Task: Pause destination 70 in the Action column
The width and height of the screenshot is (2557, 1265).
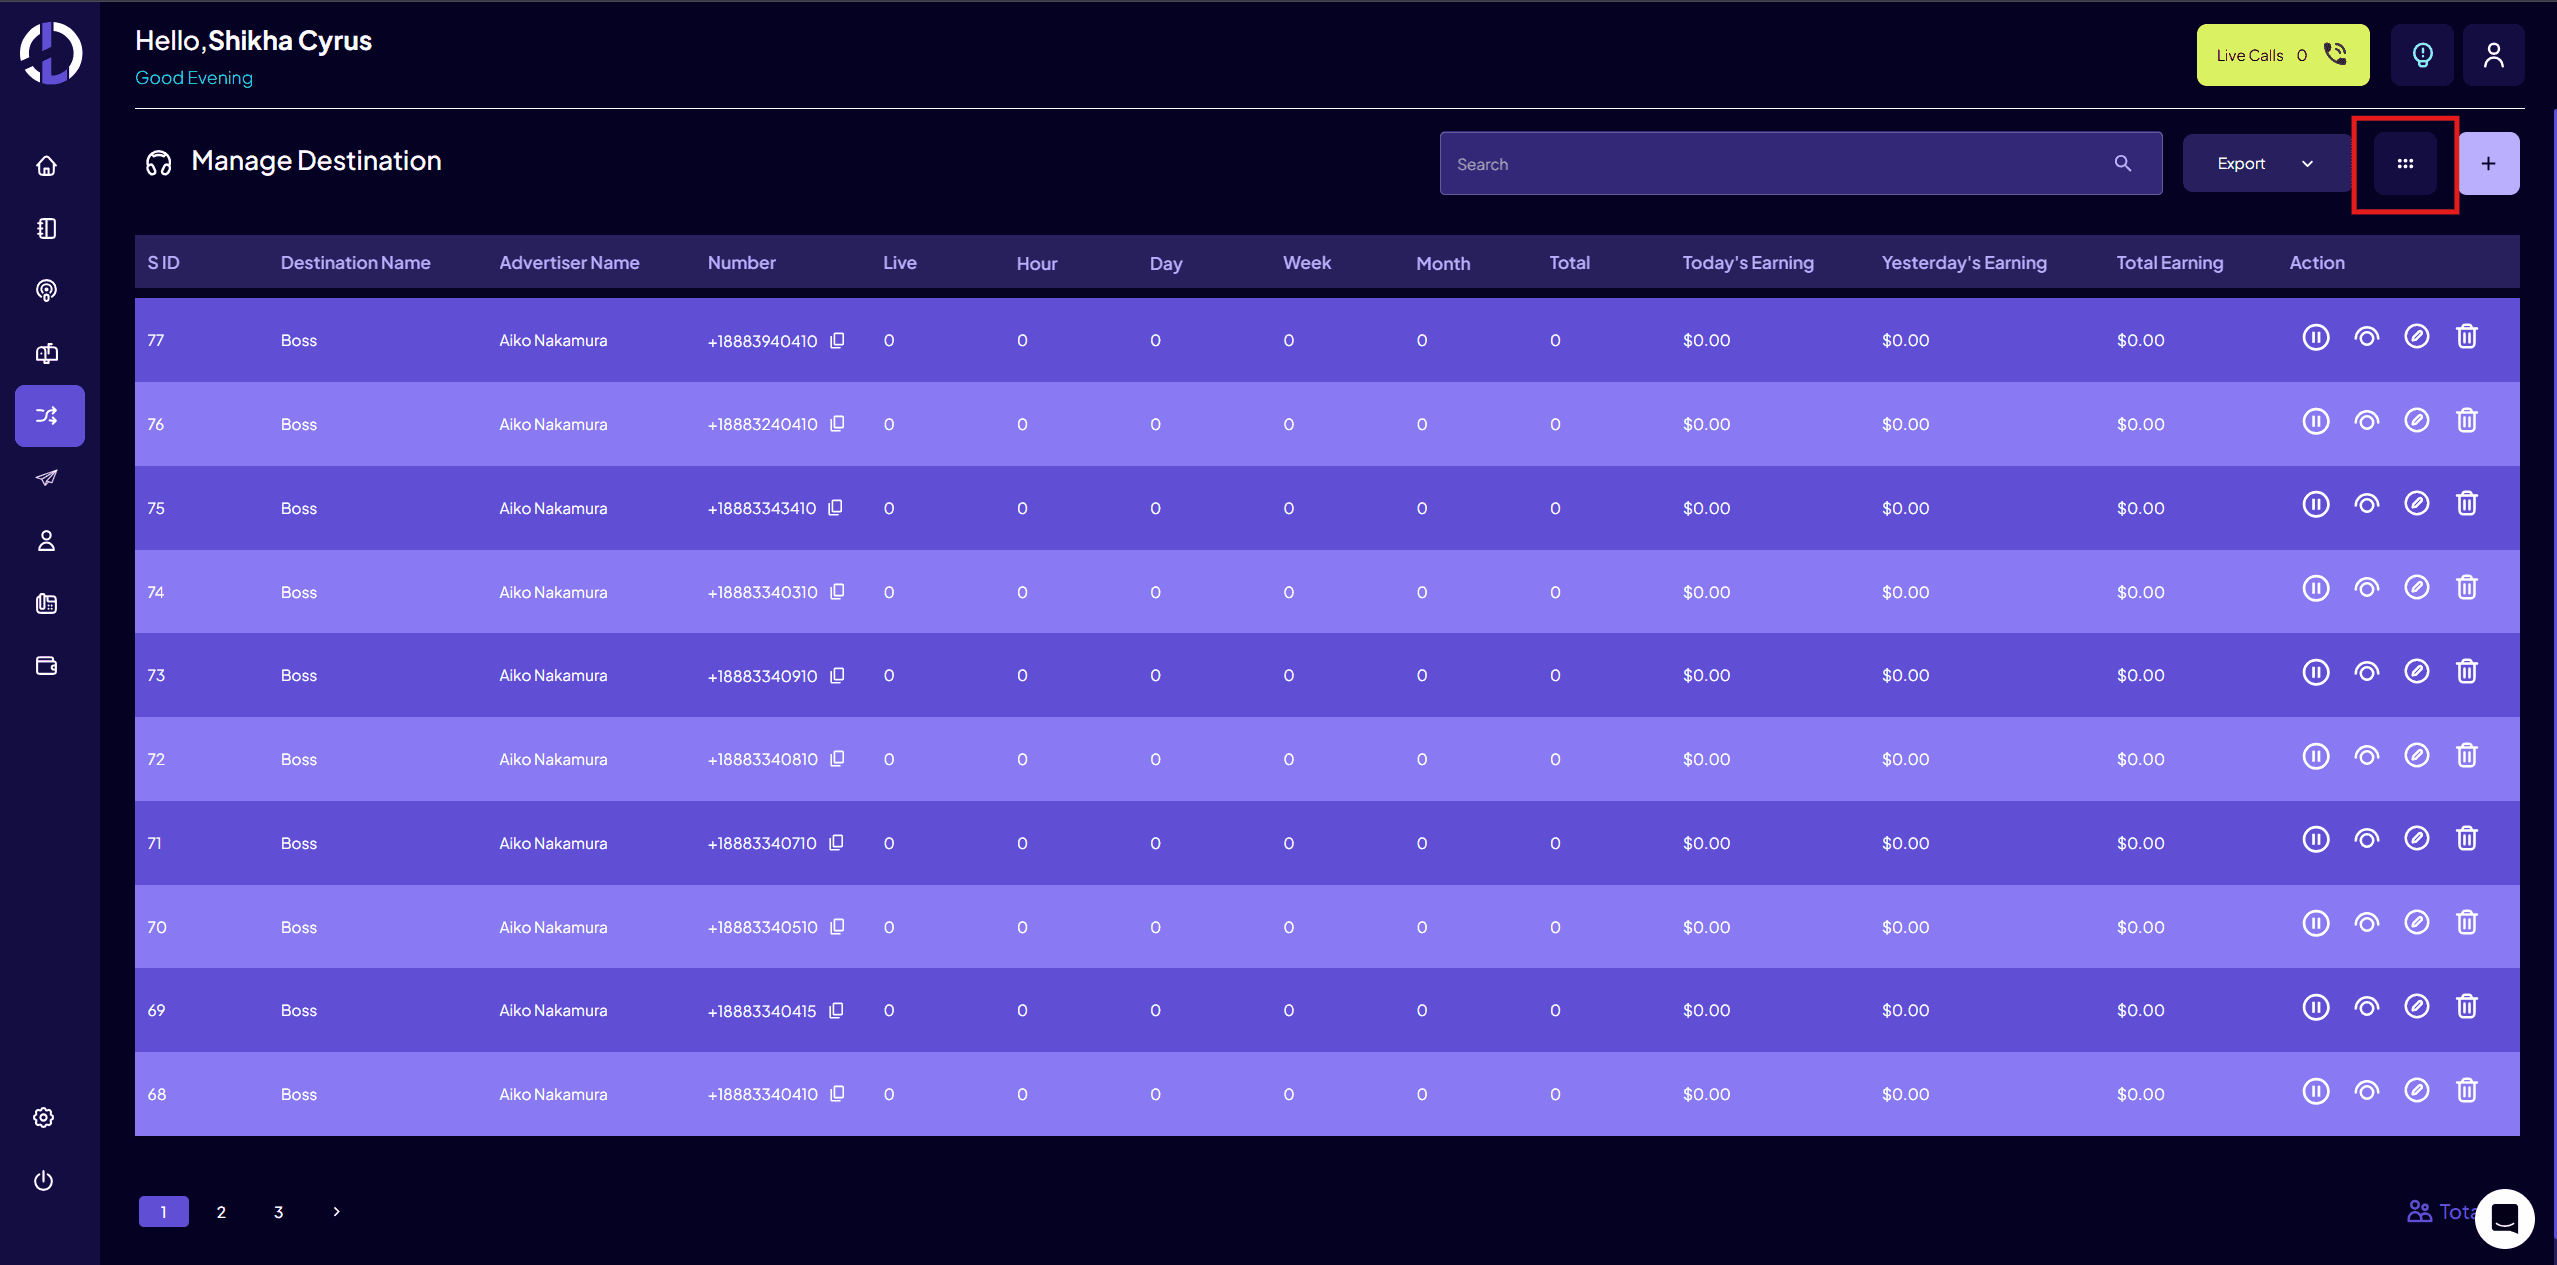Action: tap(2316, 923)
